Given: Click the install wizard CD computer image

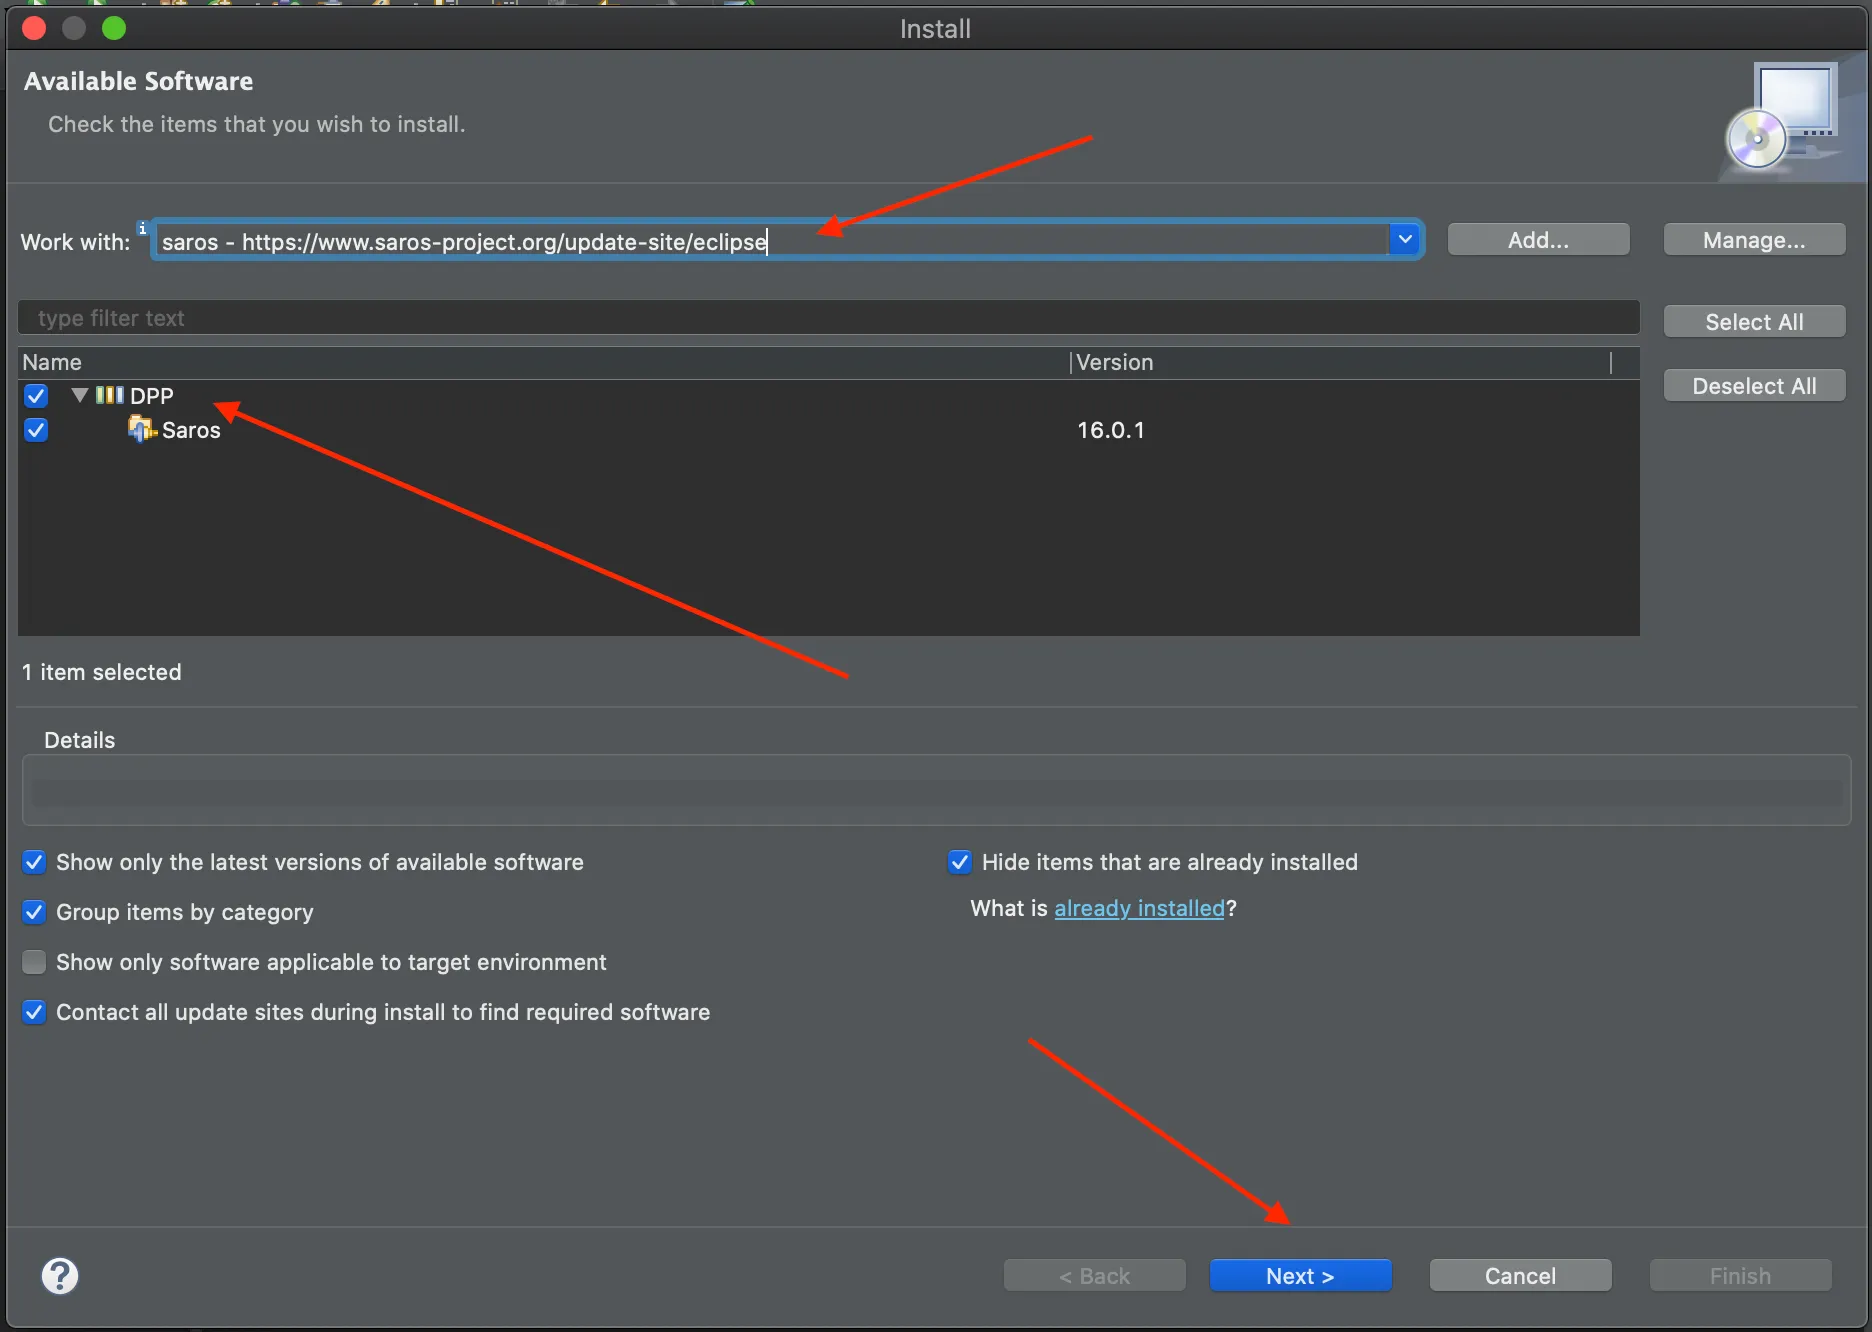Looking at the screenshot, I should click(1787, 117).
